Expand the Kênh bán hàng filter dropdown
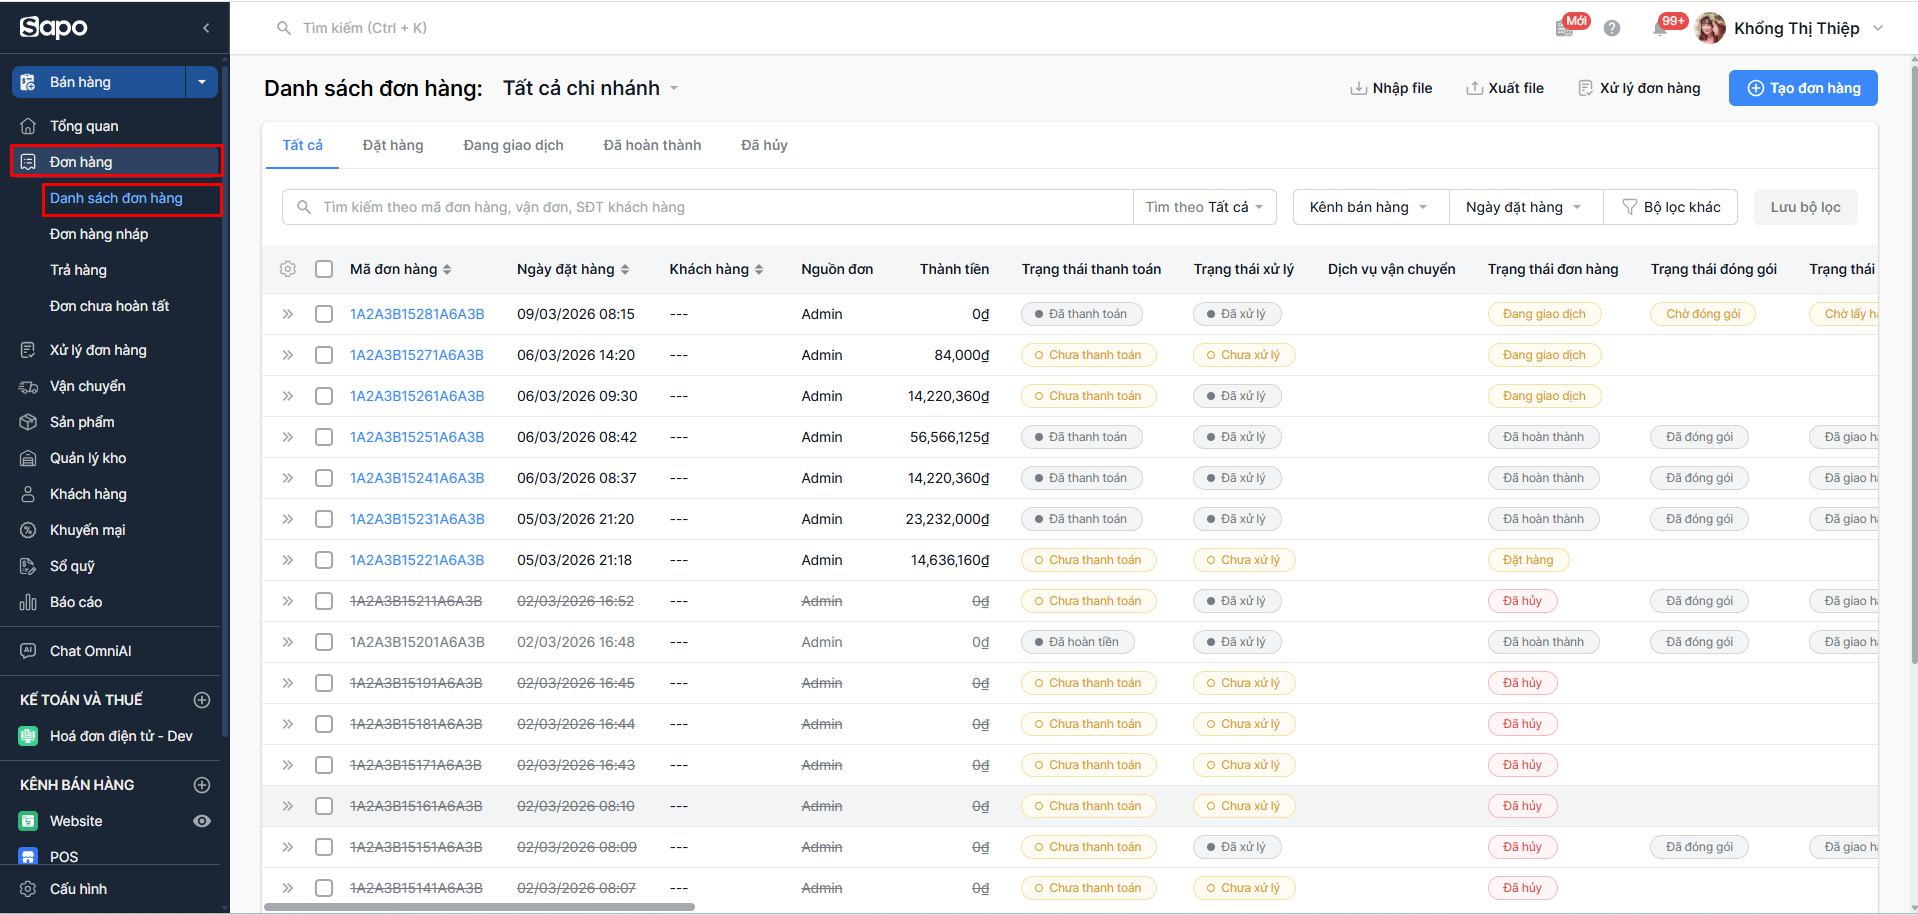 coord(1368,207)
